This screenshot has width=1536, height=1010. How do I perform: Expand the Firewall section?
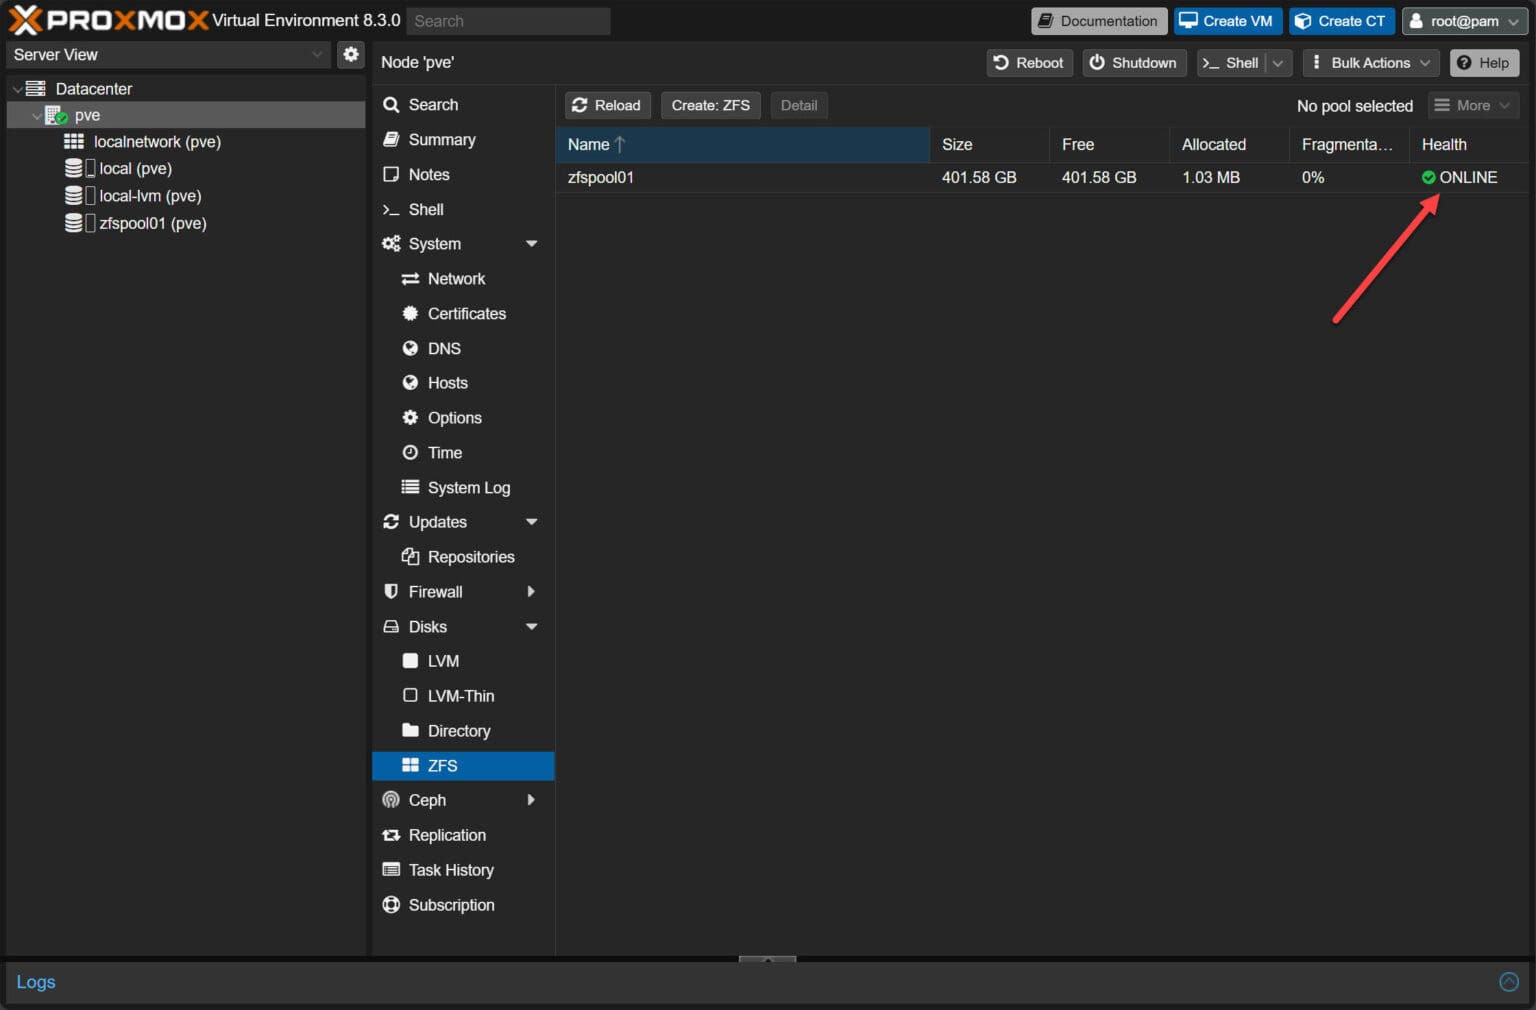pyautogui.click(x=531, y=591)
